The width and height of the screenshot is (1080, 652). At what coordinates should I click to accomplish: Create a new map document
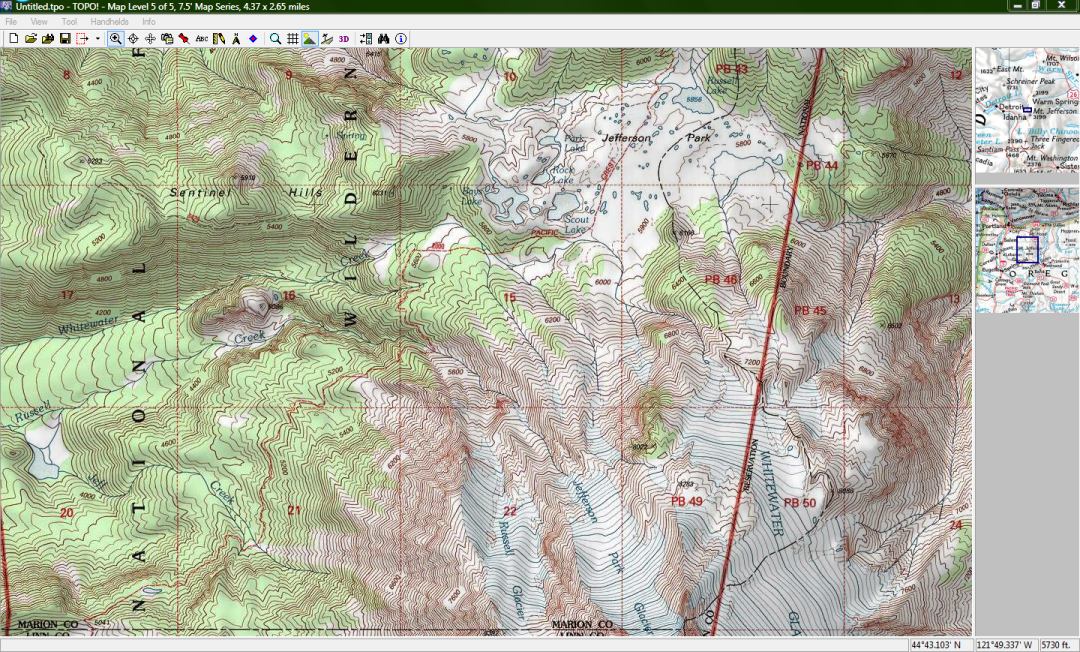(x=14, y=39)
